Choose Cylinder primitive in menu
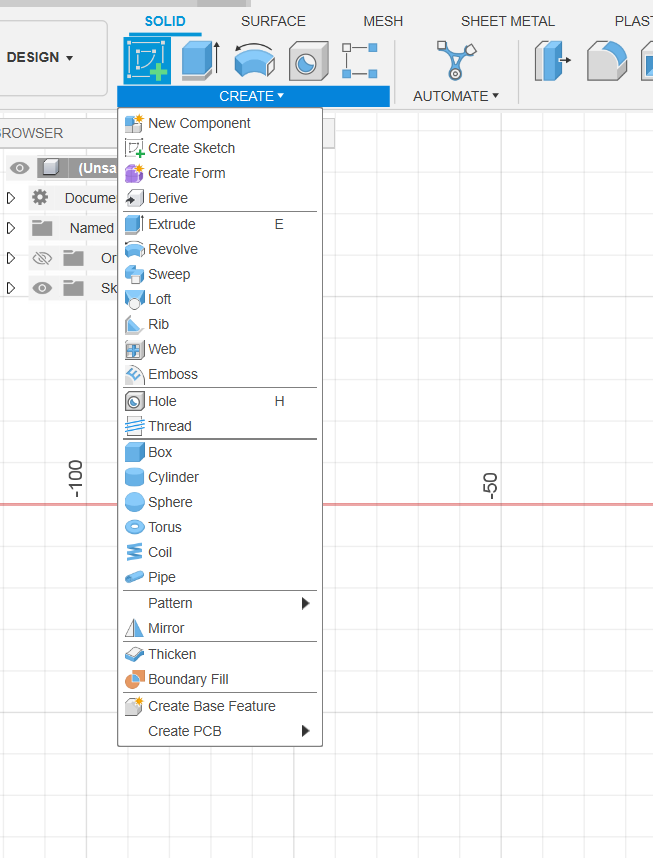The height and width of the screenshot is (858, 653). click(220, 477)
